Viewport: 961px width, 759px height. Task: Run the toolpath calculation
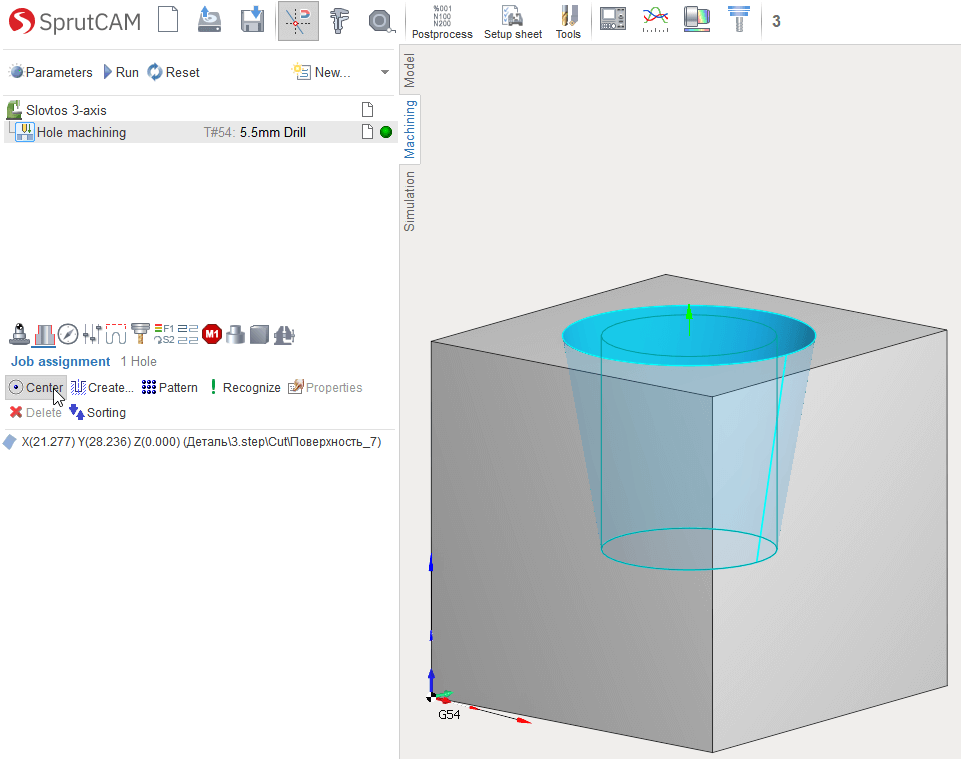coord(121,72)
